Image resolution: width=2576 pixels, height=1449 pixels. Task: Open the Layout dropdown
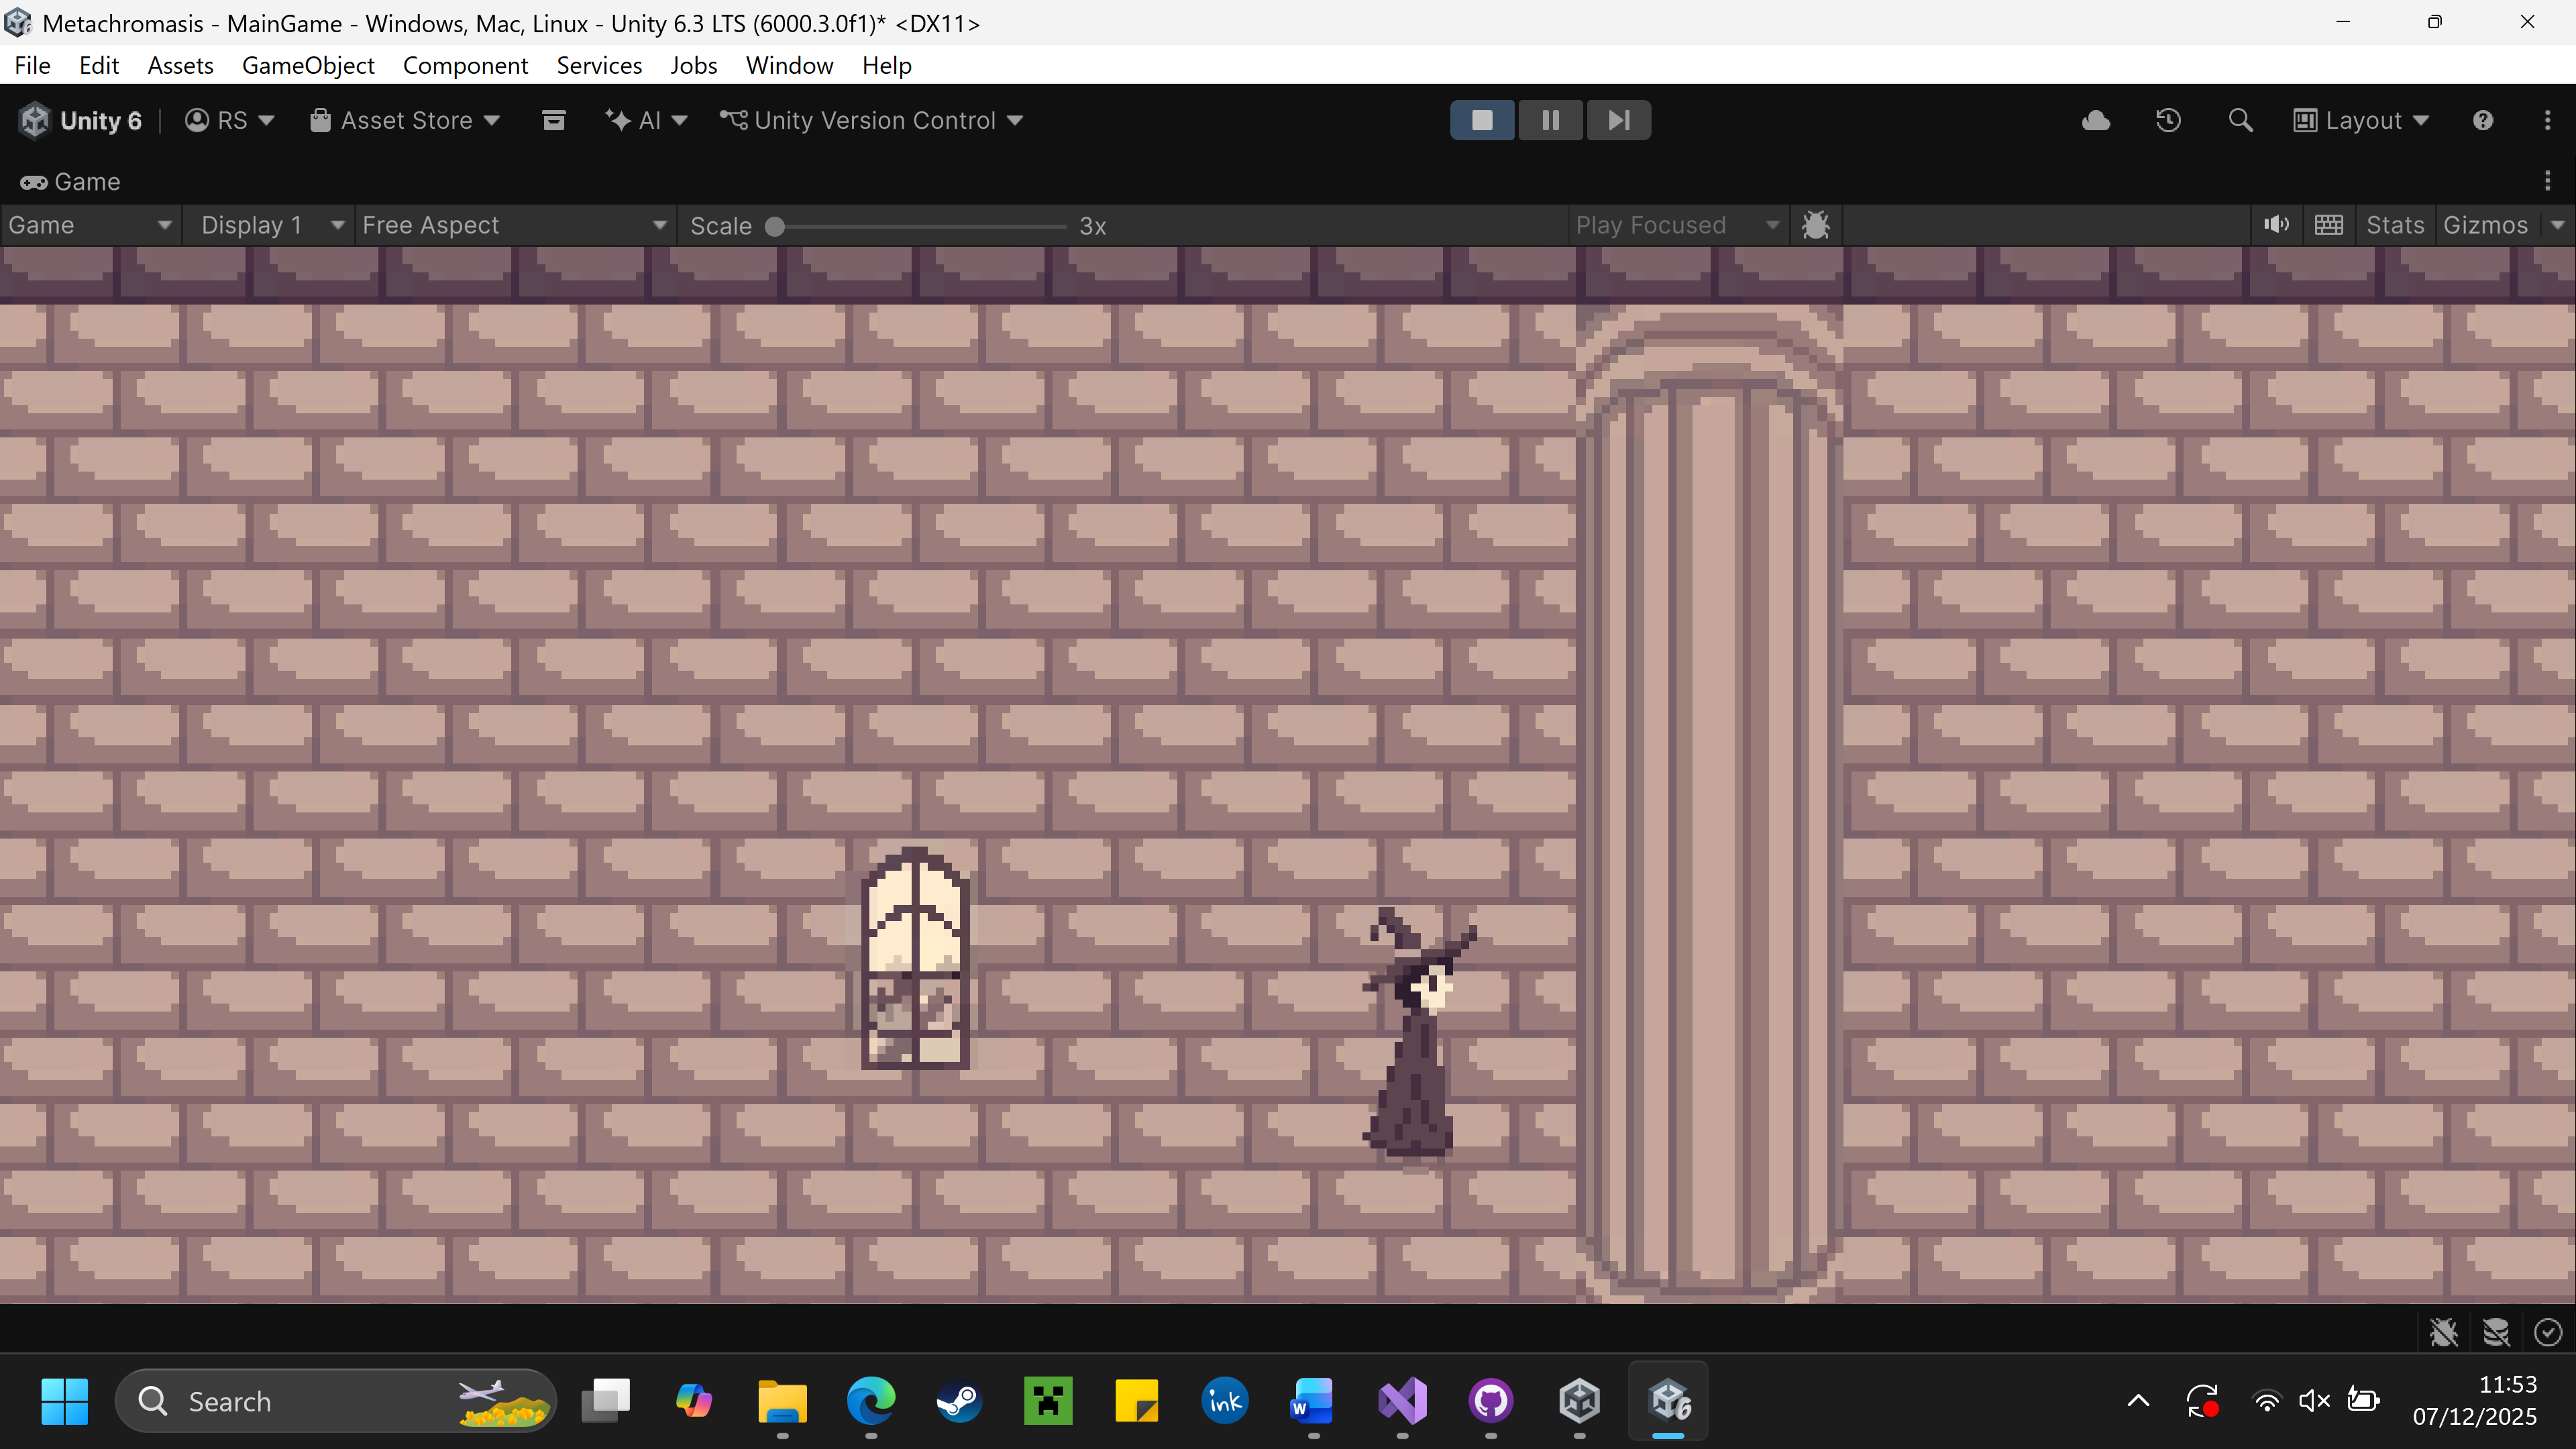click(2360, 121)
